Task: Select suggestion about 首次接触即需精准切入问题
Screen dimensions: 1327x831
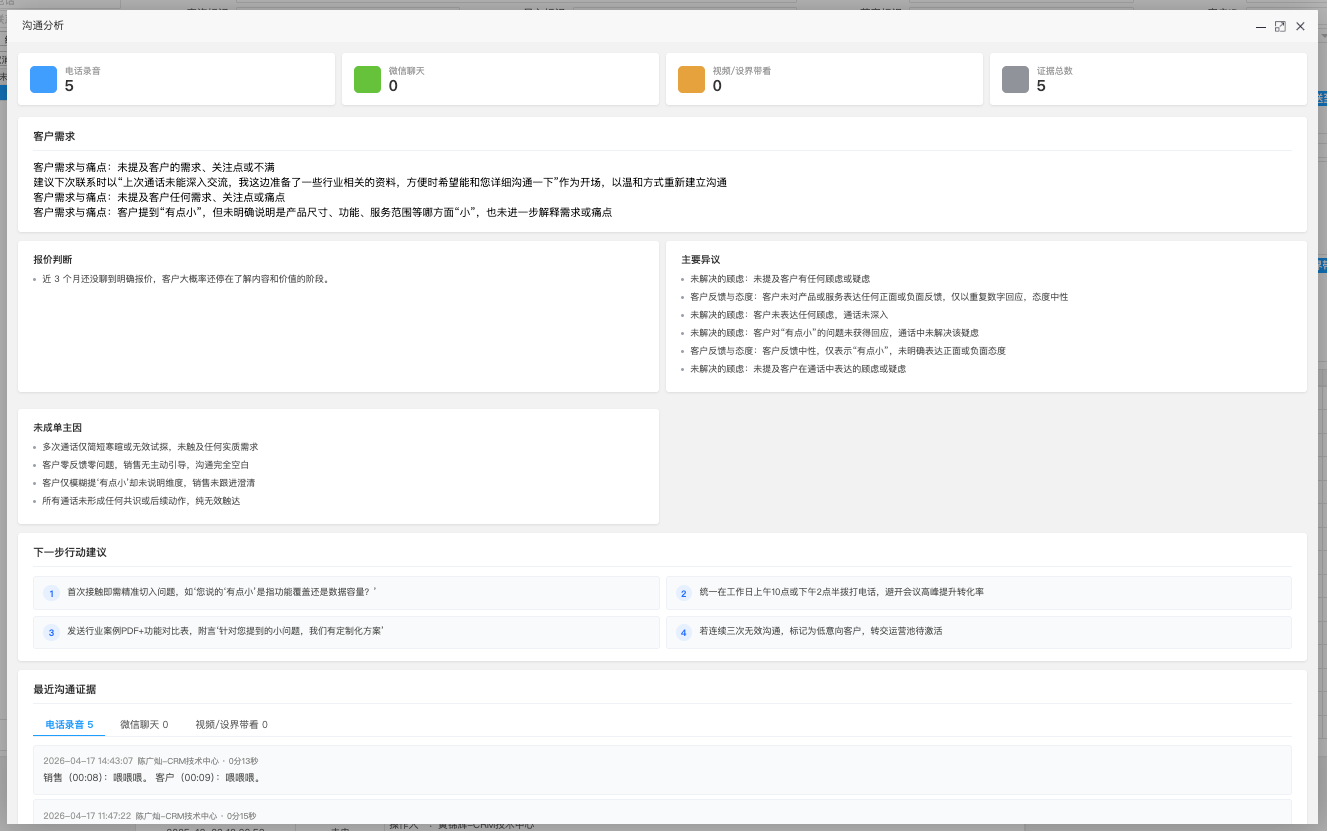Action: click(x=346, y=593)
